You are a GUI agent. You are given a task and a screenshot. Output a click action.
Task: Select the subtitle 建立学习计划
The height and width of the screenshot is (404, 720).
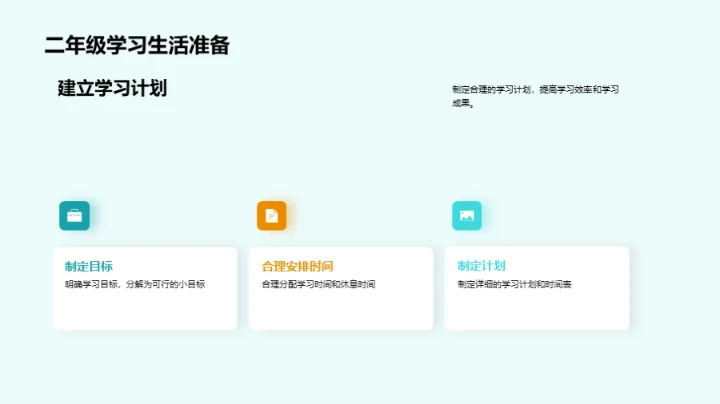click(x=112, y=88)
